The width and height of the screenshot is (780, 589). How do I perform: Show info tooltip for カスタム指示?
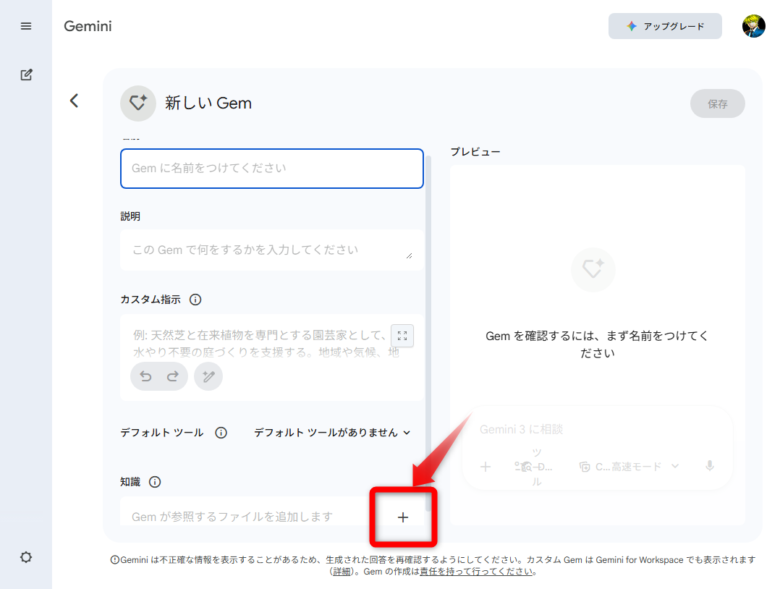click(x=195, y=299)
